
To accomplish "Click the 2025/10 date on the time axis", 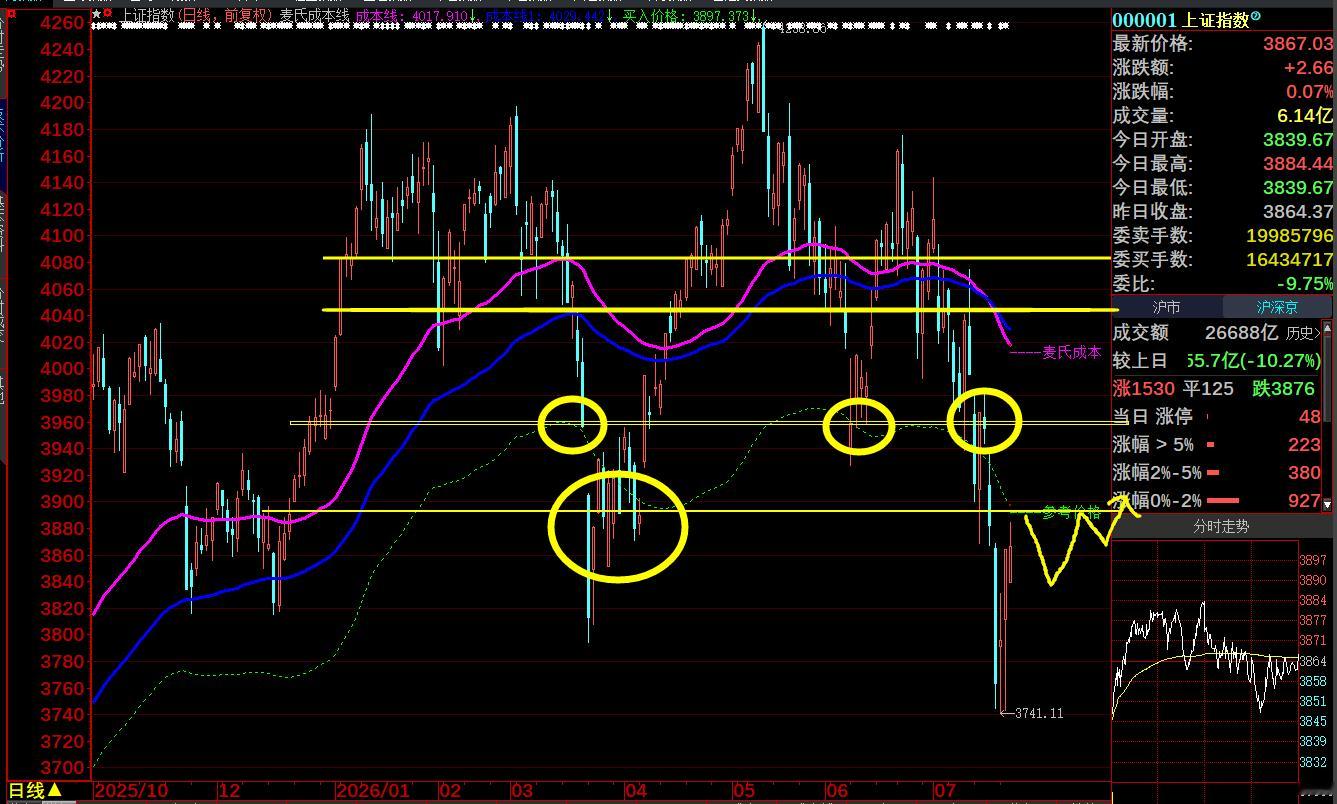I will coord(132,791).
